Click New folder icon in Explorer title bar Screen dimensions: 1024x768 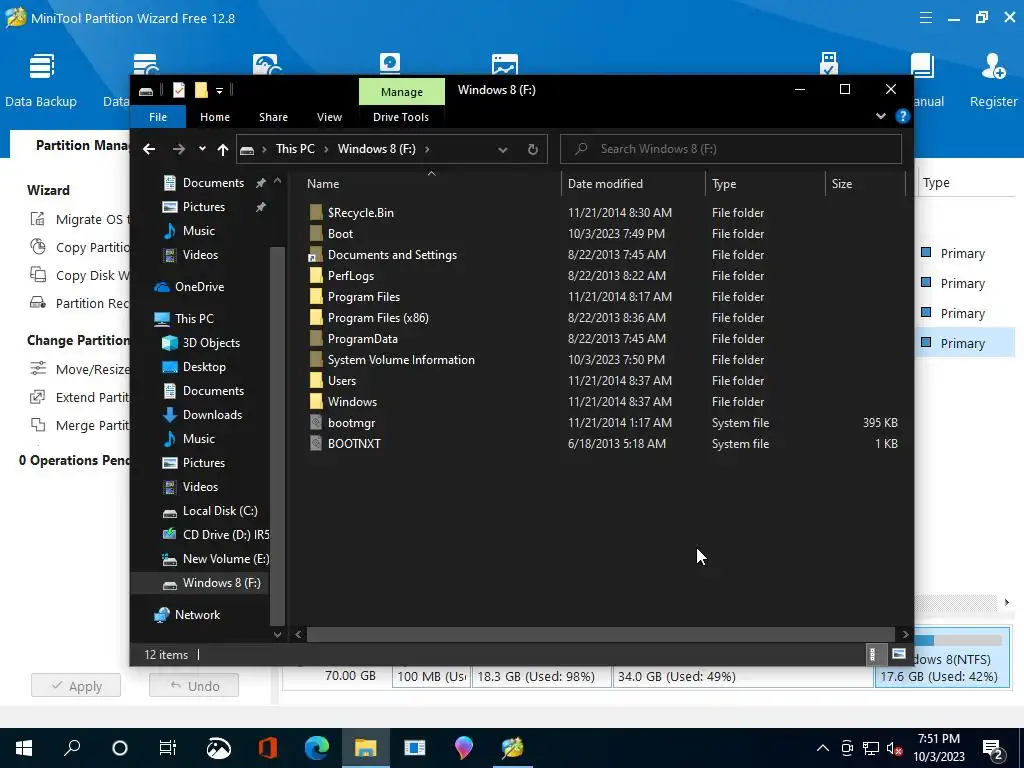pyautogui.click(x=201, y=90)
